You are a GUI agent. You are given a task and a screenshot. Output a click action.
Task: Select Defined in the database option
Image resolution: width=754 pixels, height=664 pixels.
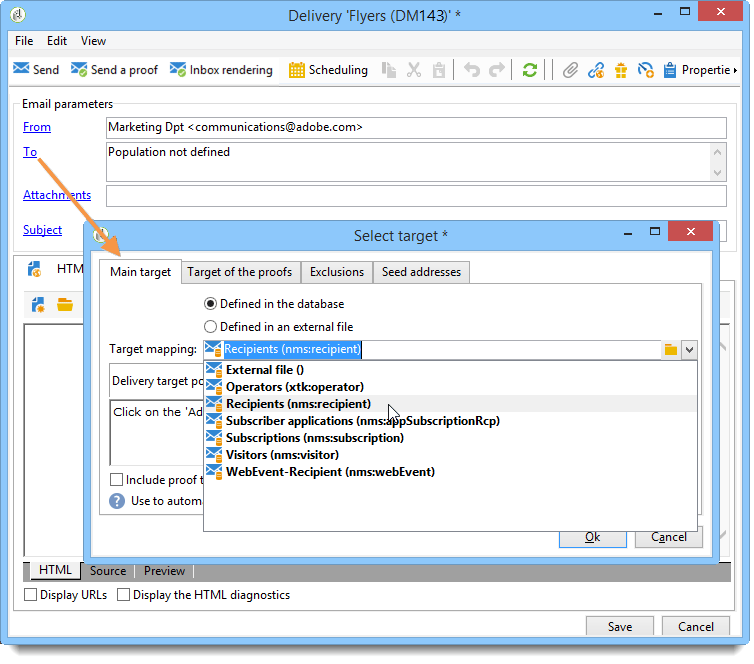tap(274, 304)
